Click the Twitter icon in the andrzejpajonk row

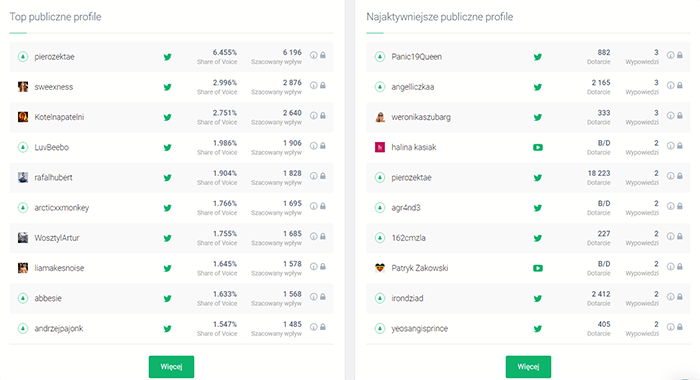[x=167, y=329]
